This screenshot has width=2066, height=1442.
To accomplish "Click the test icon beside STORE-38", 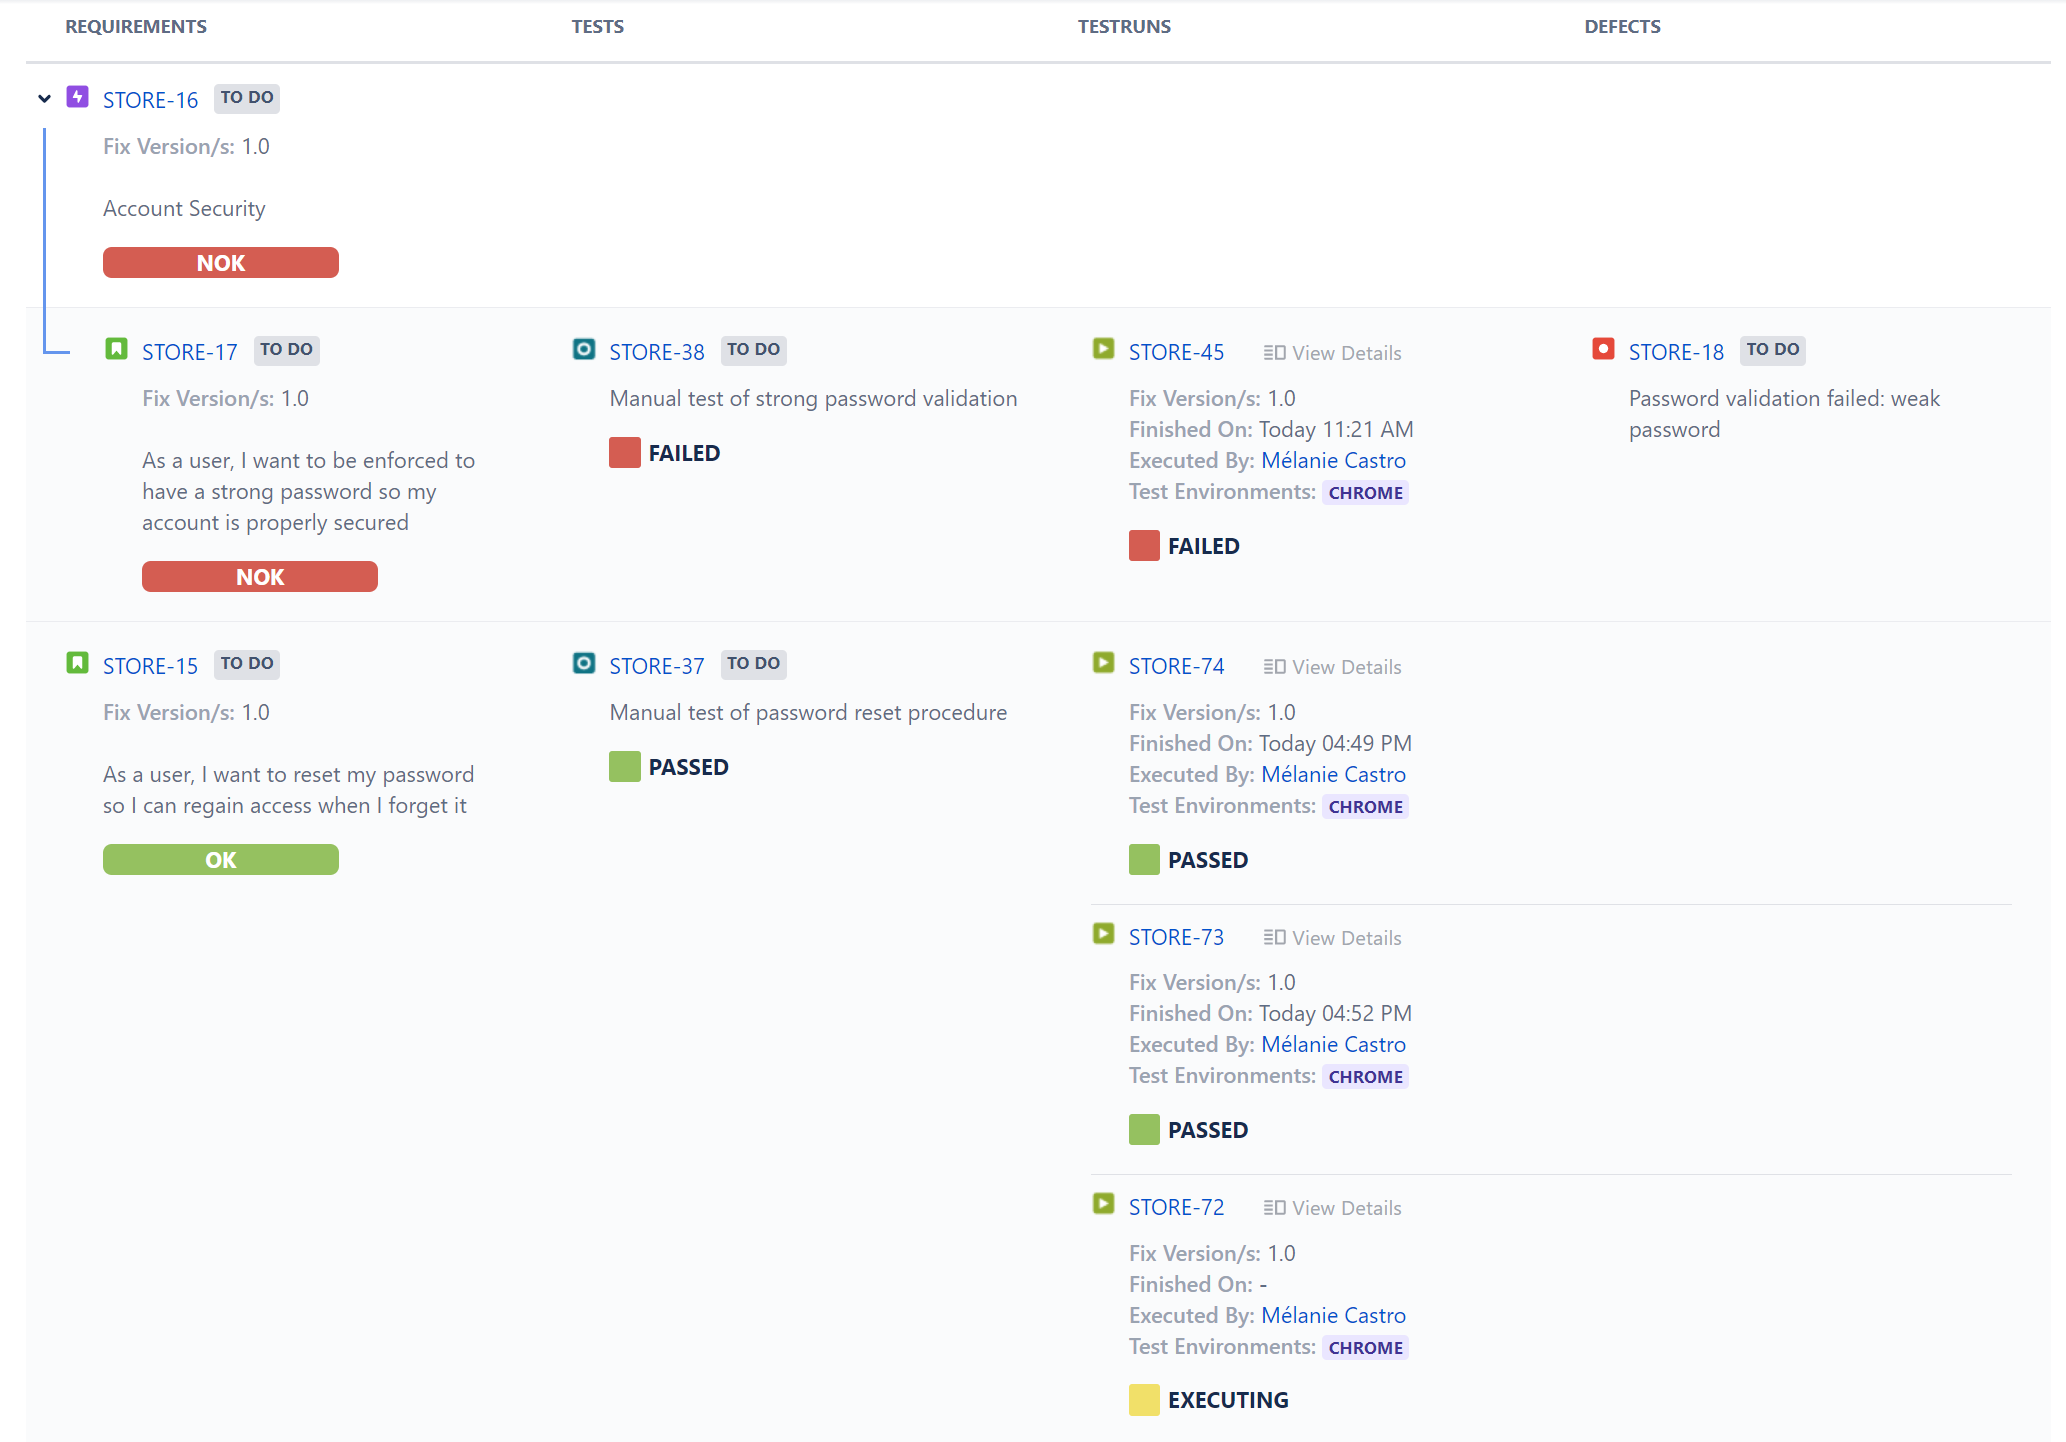I will pos(584,349).
